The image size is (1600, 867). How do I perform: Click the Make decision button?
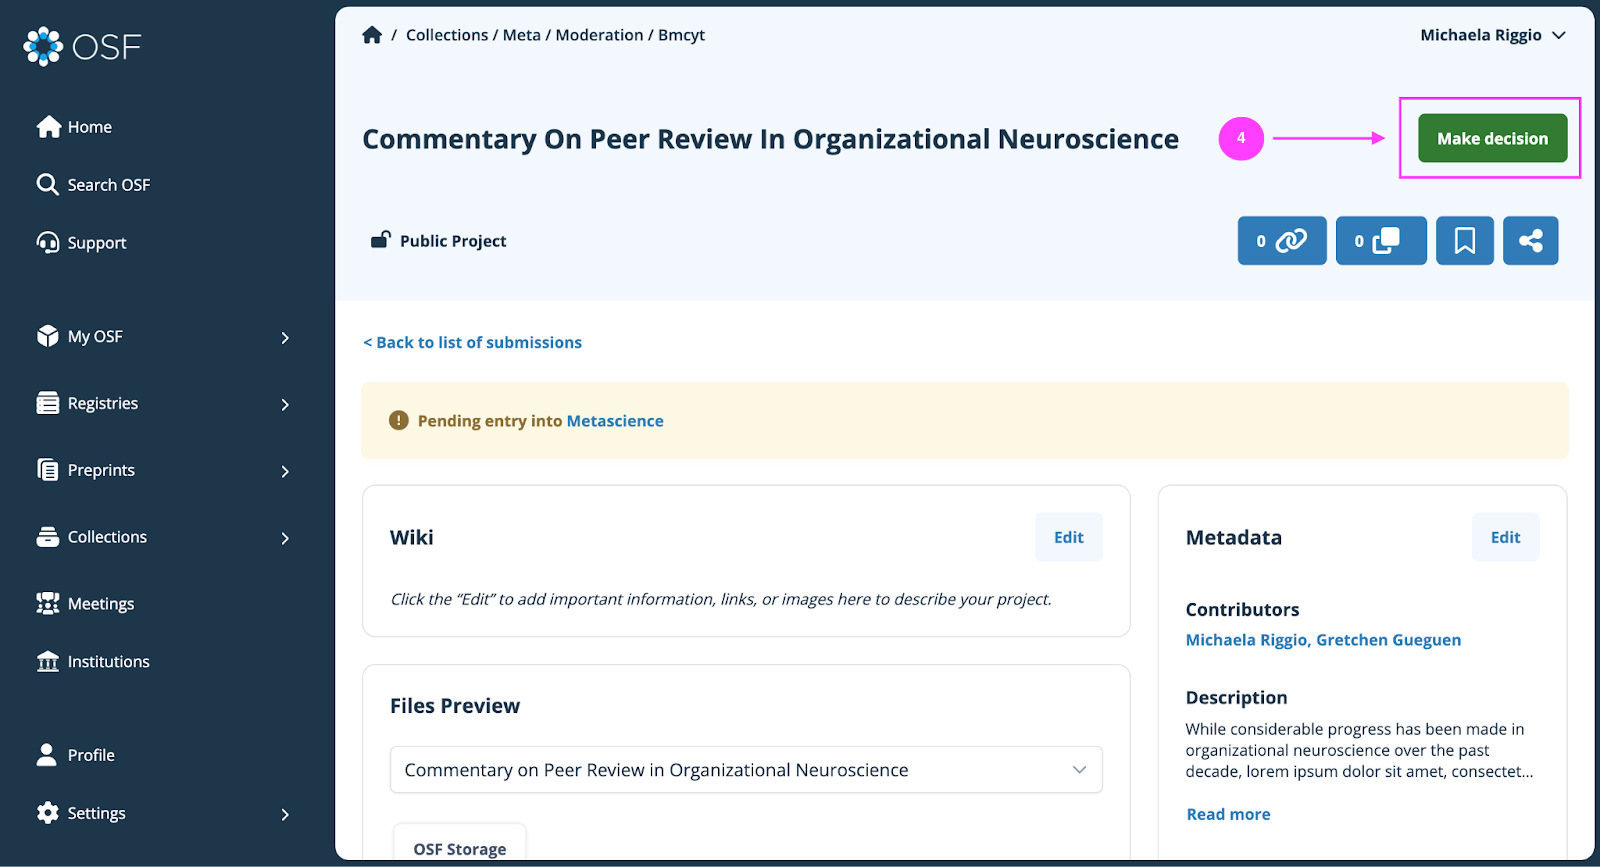click(x=1492, y=139)
